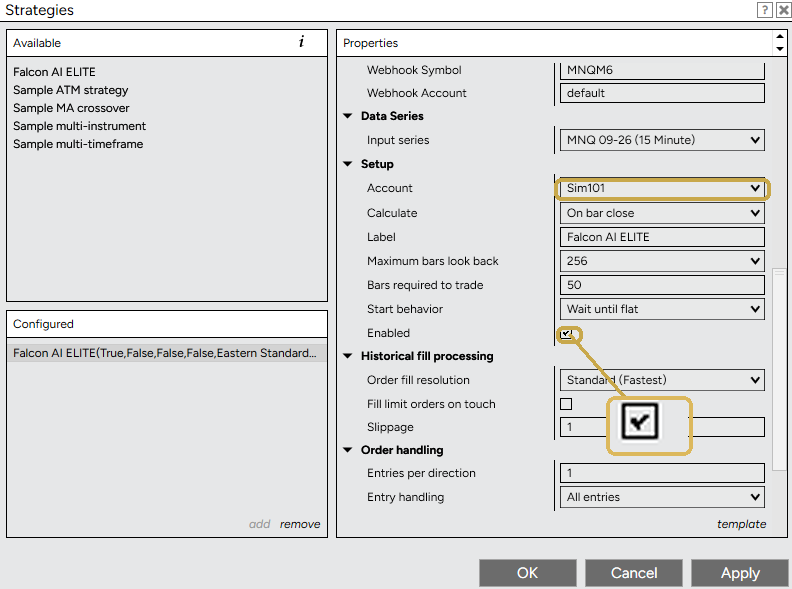Open the Input series dropdown

[662, 140]
